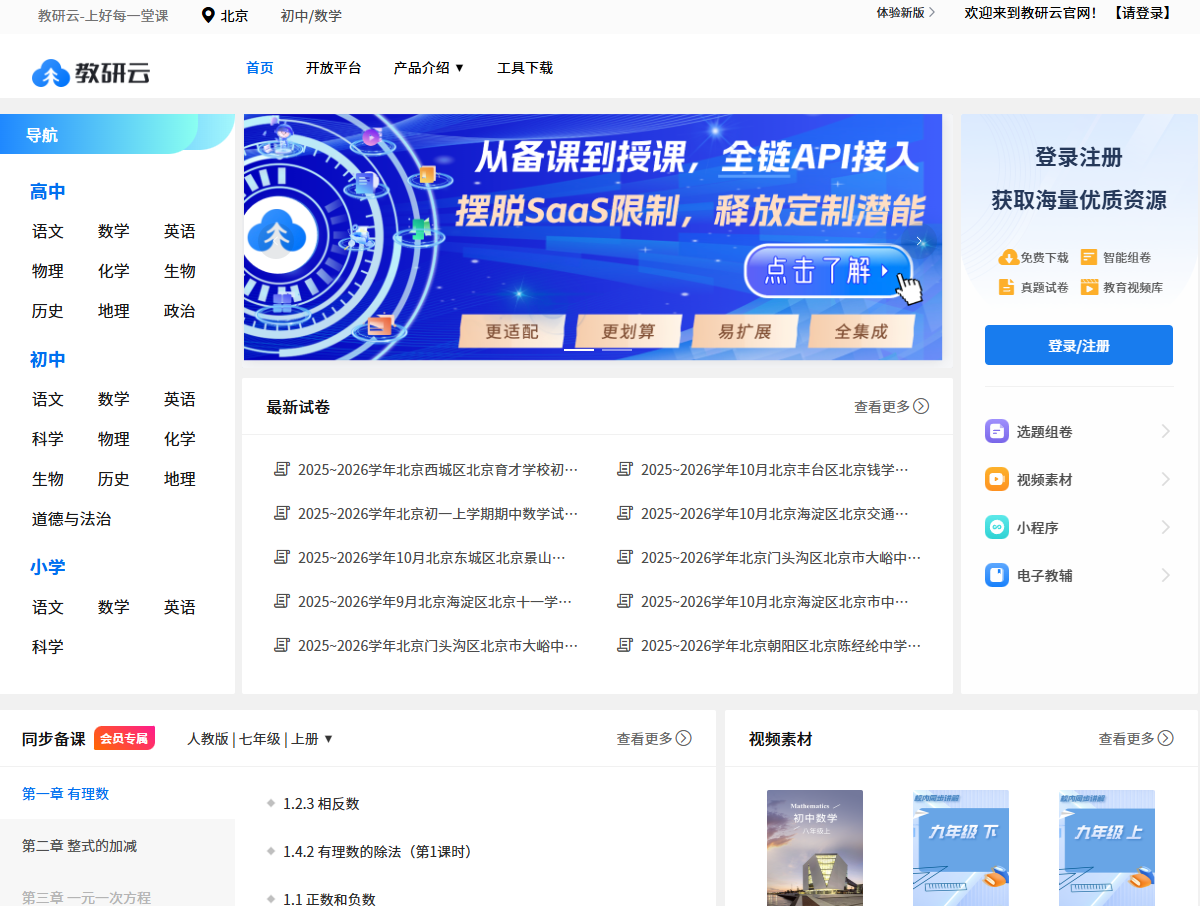Open the 小程序 entry icon
Image resolution: width=1200 pixels, height=906 pixels.
pyautogui.click(x=996, y=527)
